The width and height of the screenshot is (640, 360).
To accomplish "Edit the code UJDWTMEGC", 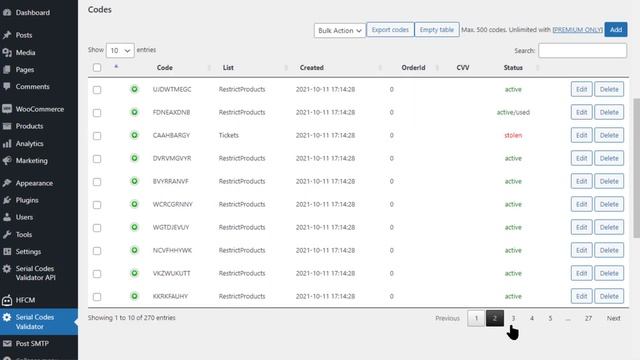I will (581, 89).
